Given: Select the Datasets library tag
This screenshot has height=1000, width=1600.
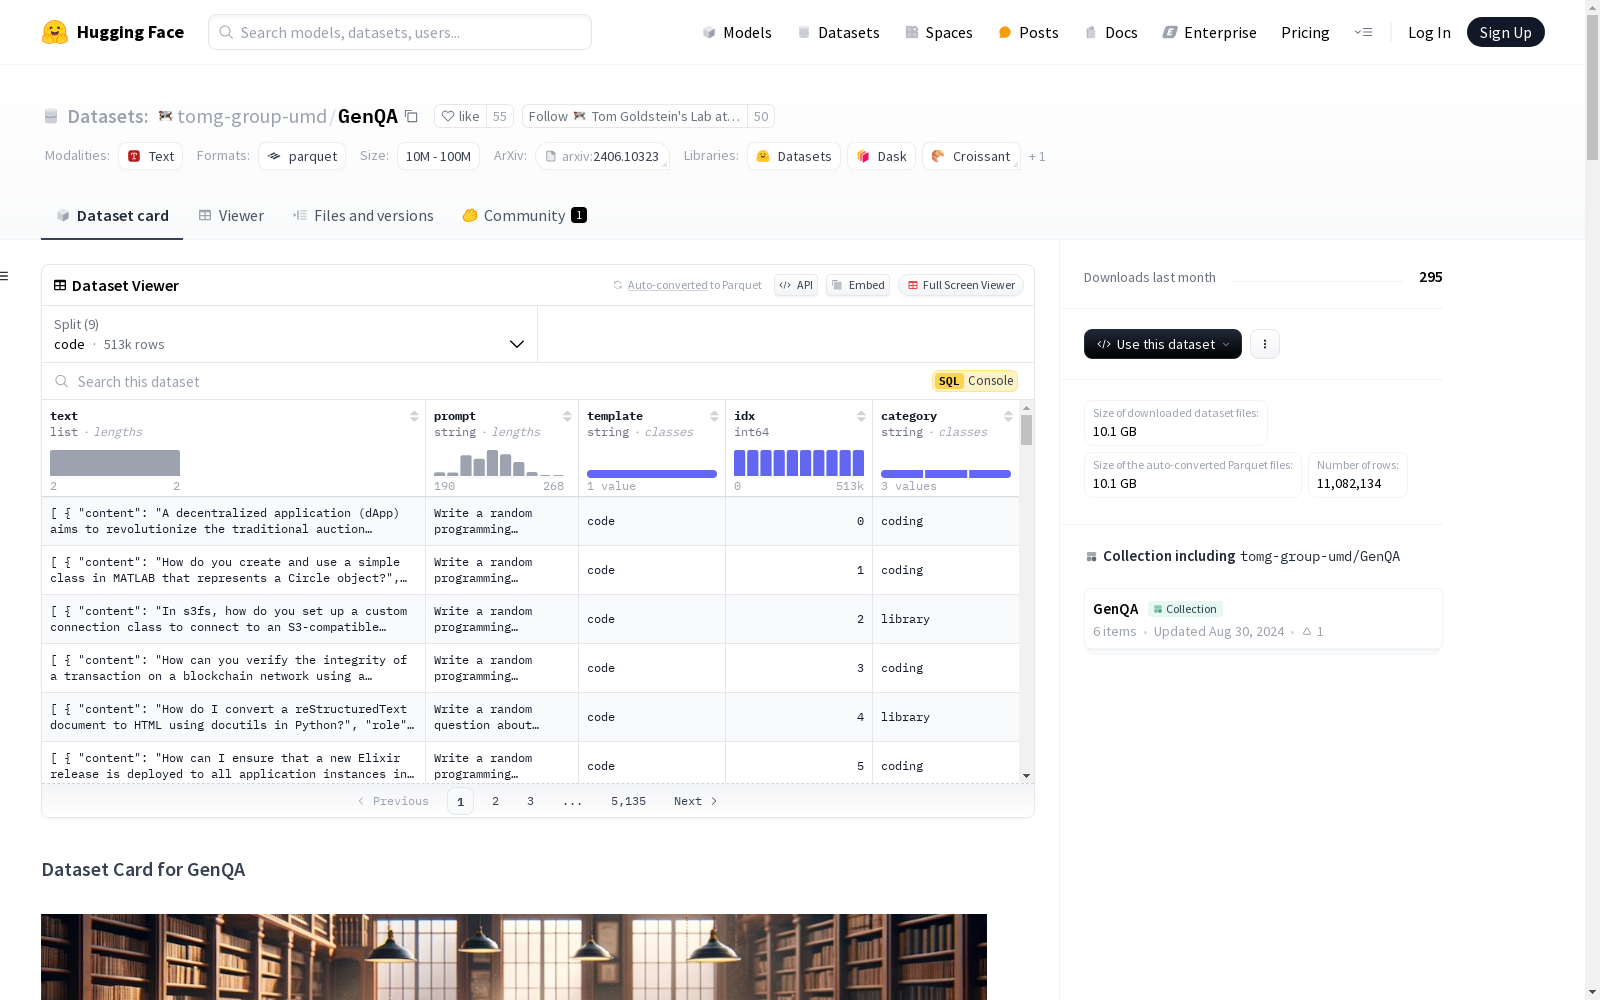Looking at the screenshot, I should [794, 156].
